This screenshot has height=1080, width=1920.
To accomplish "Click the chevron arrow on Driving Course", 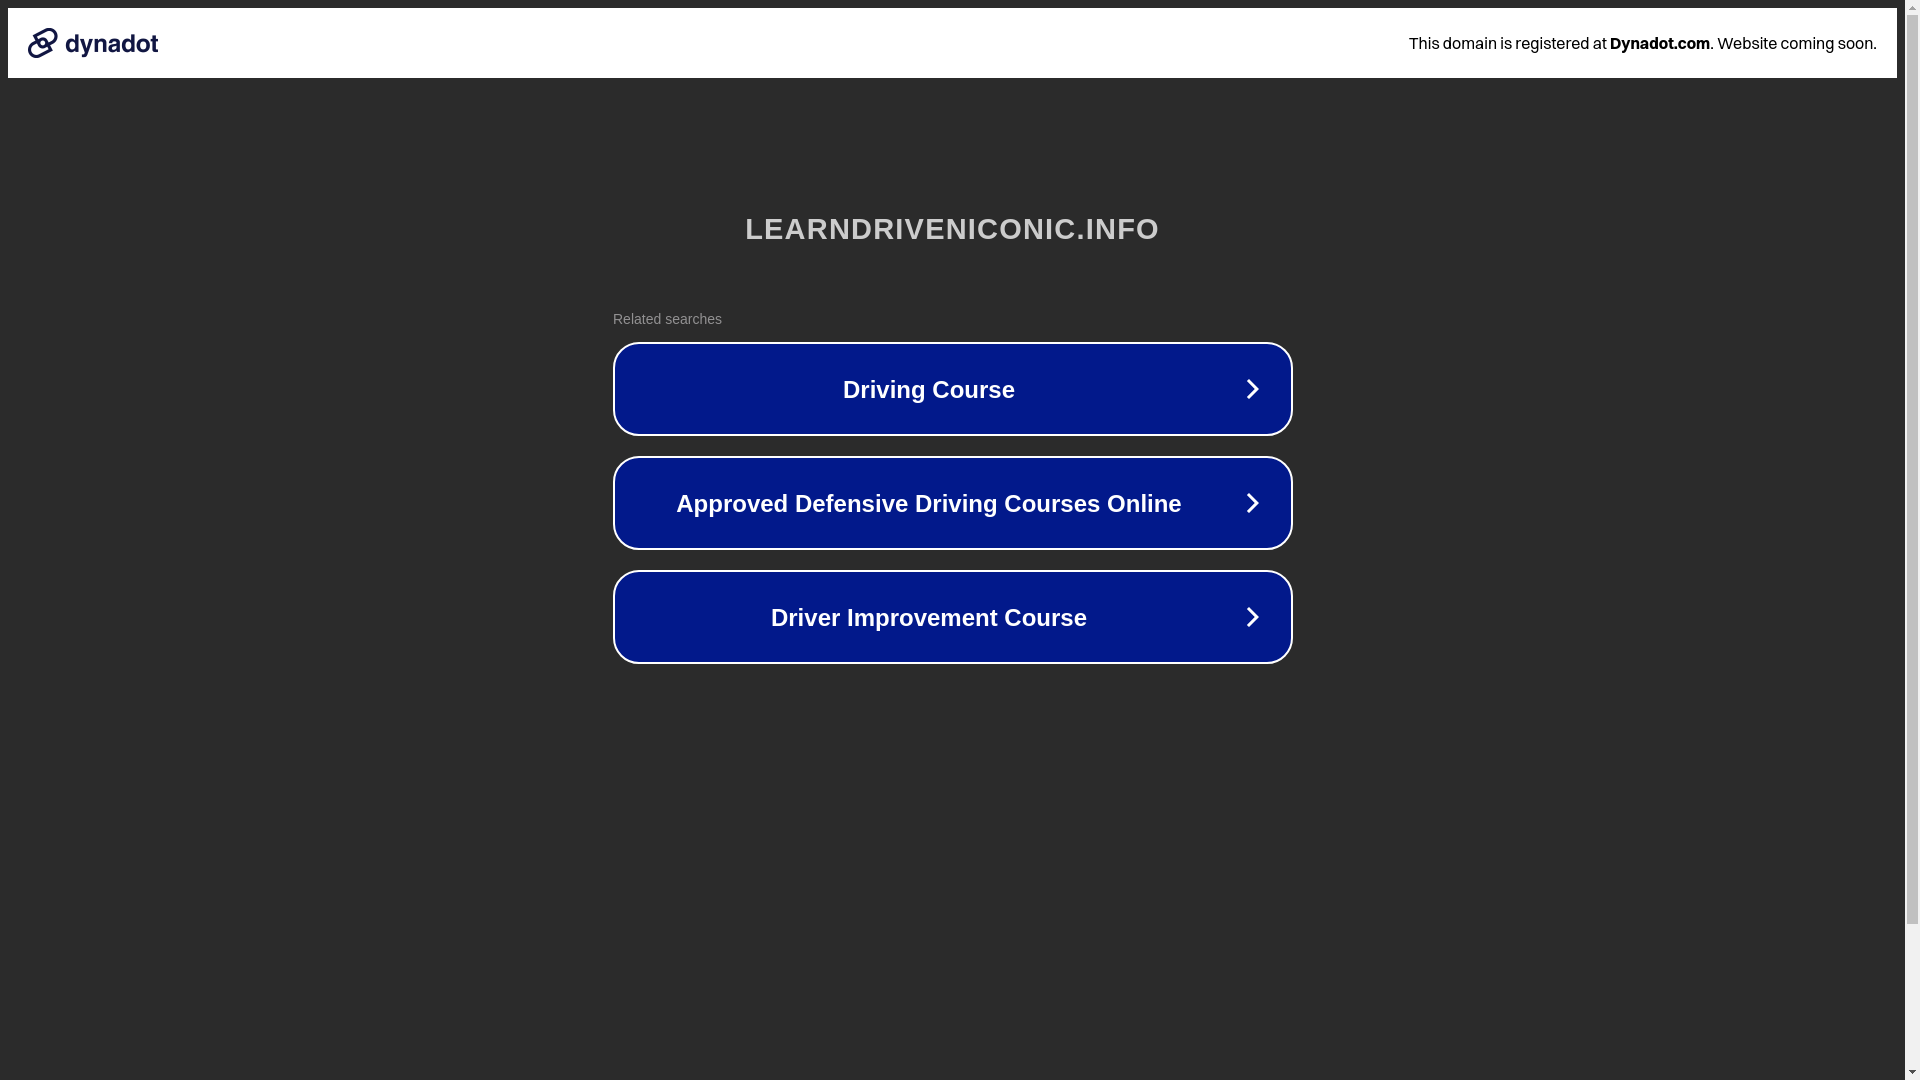I will point(1252,389).
